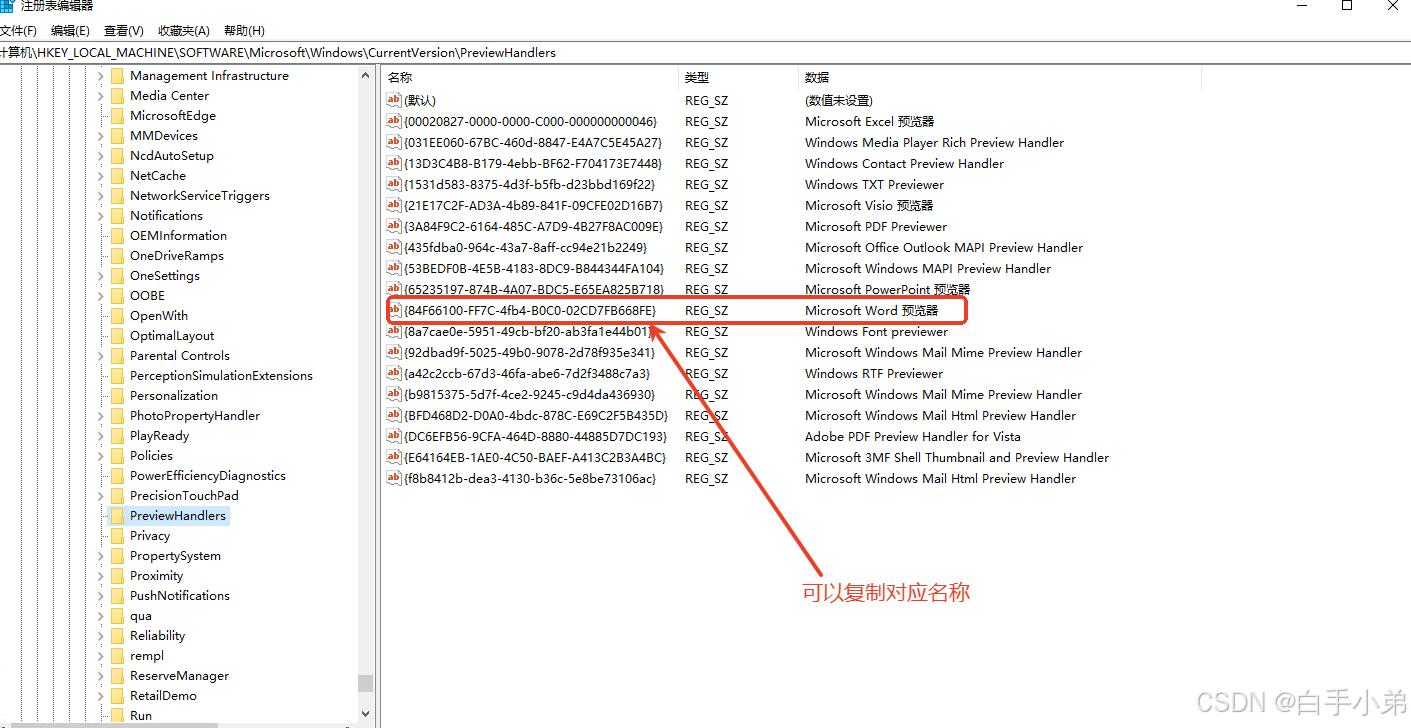The image size is (1411, 728).
Task: Click the Microsoft Excel 预览器 data cell
Action: [x=869, y=121]
